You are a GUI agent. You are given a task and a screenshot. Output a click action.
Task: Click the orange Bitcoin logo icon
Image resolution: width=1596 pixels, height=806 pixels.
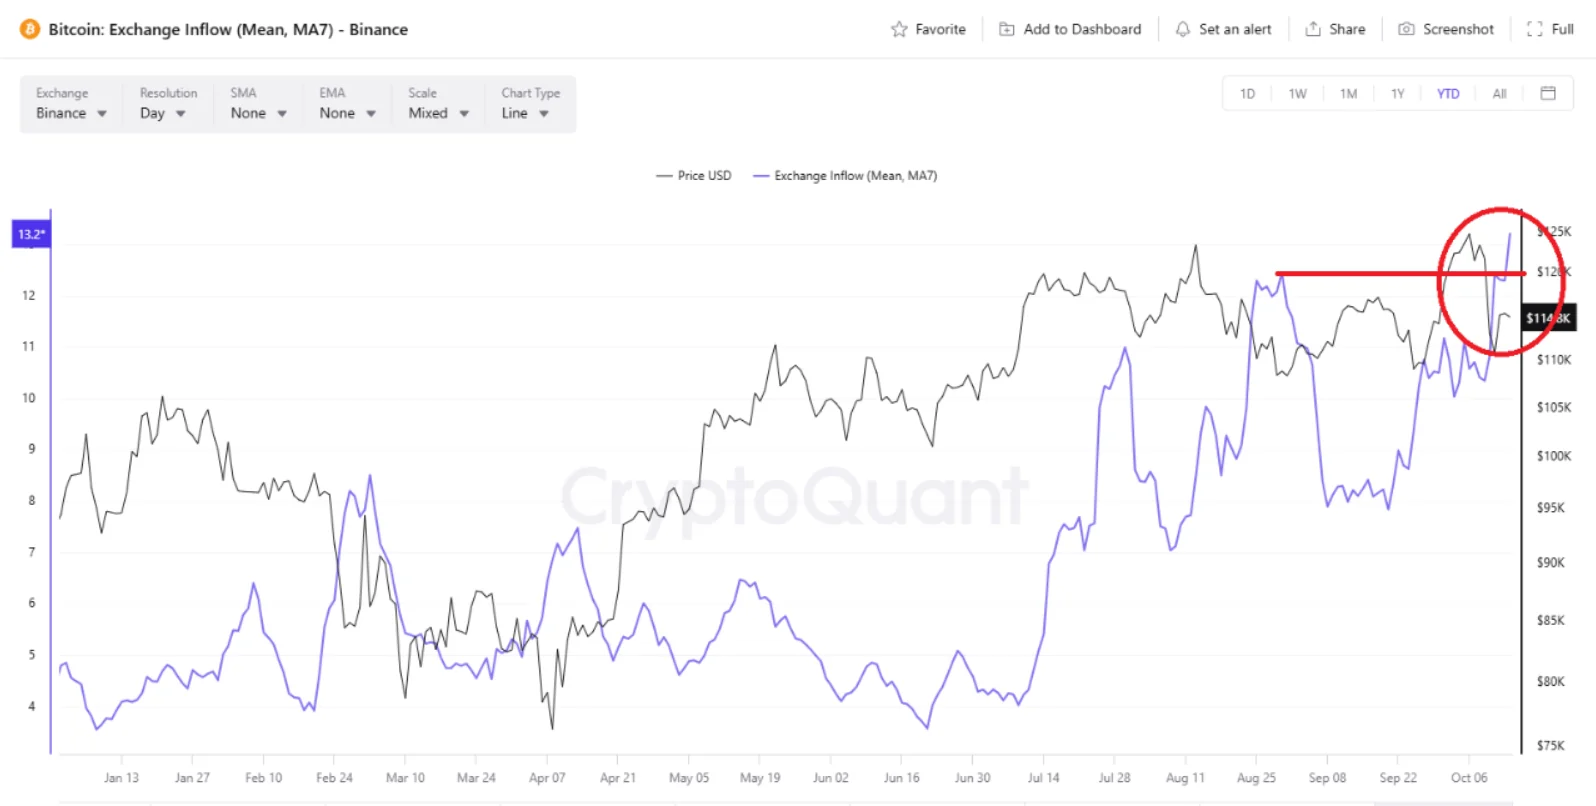[30, 29]
